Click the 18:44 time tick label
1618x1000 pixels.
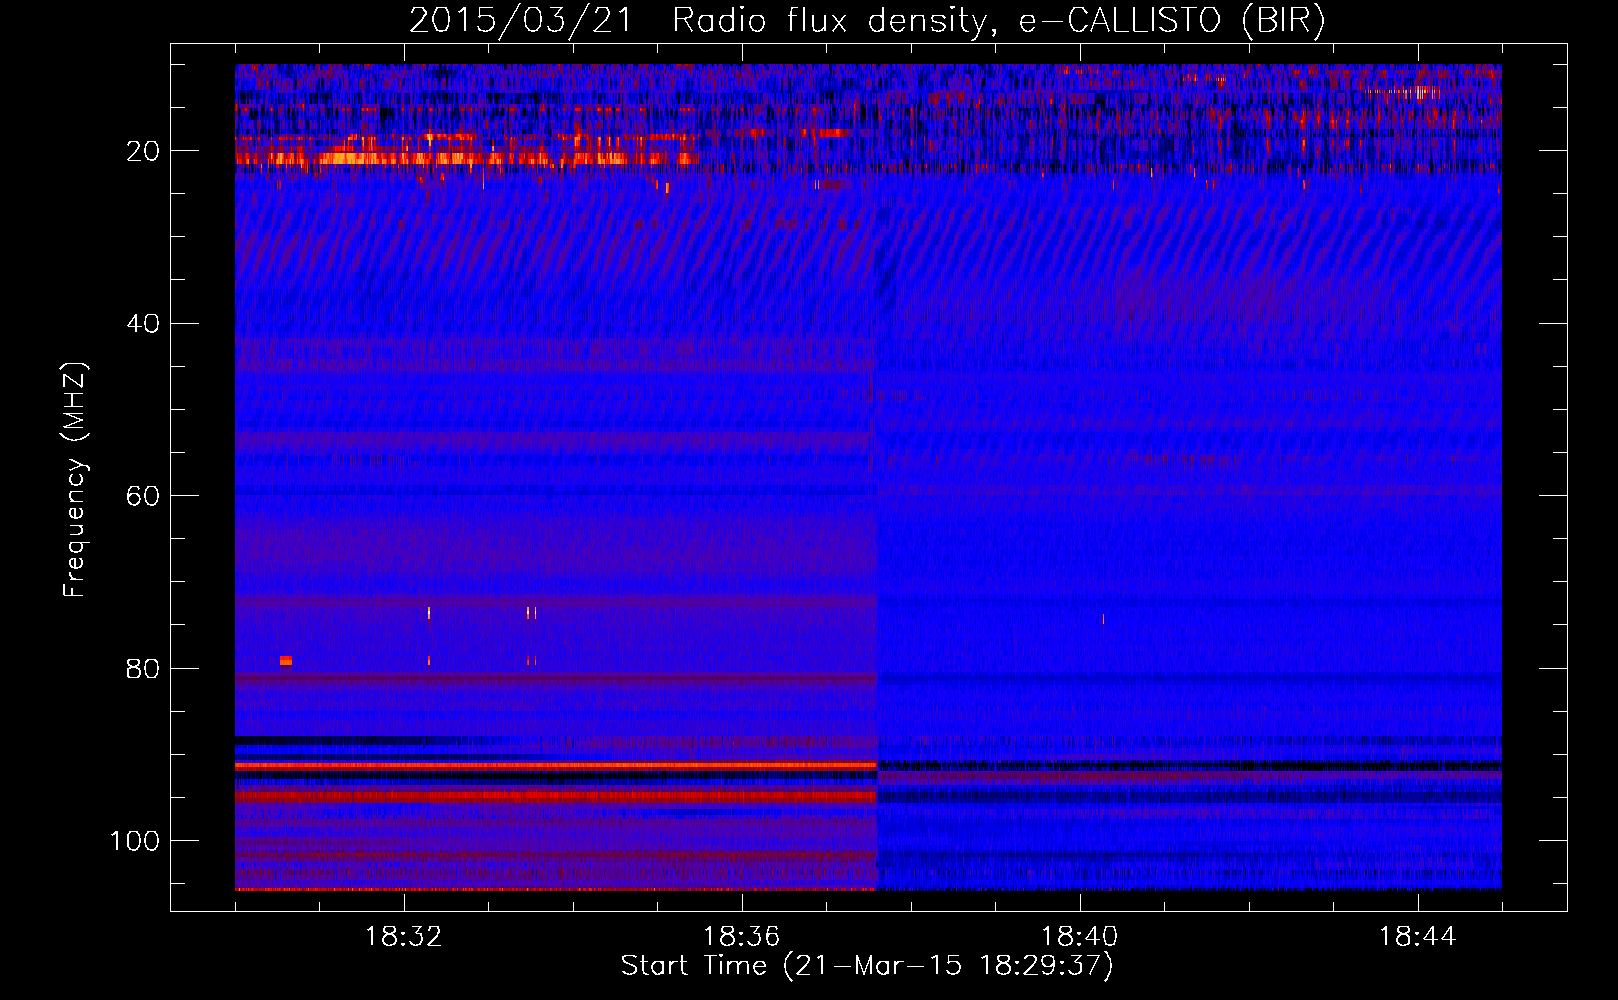pyautogui.click(x=1418, y=937)
